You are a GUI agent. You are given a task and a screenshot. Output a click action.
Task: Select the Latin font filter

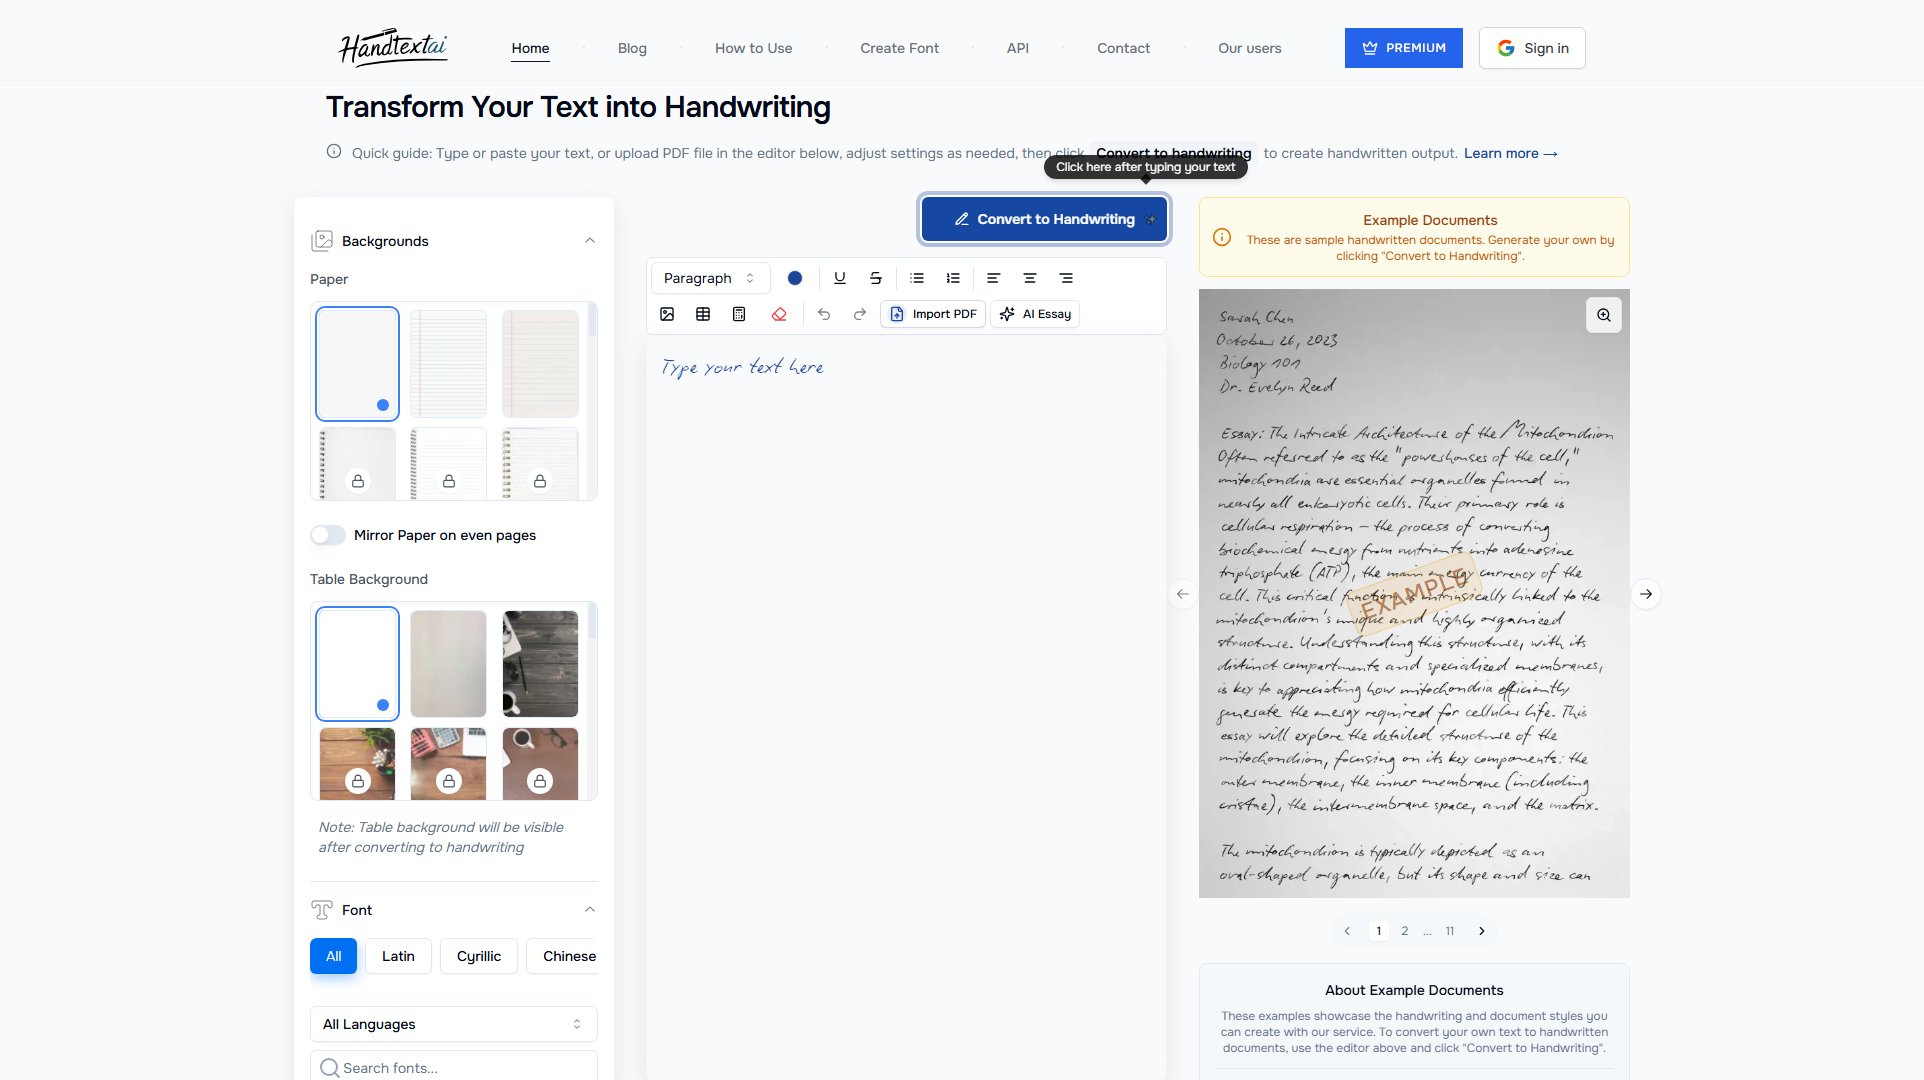pos(397,956)
